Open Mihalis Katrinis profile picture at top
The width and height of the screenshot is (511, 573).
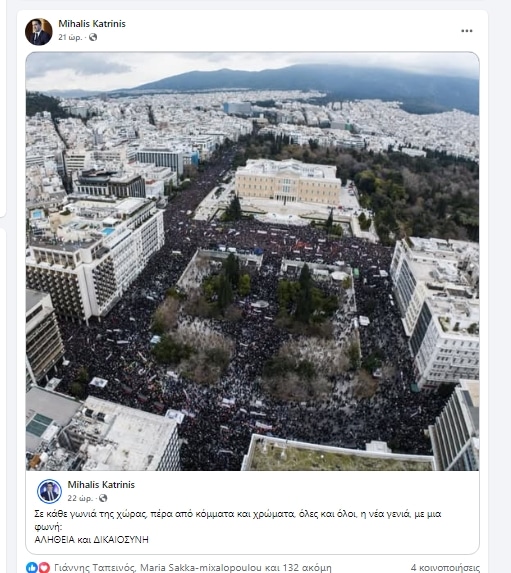(x=39, y=32)
